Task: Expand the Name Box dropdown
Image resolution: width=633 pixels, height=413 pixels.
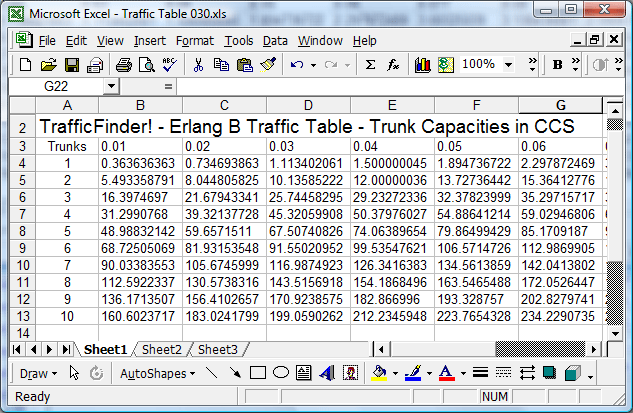Action: pos(111,86)
